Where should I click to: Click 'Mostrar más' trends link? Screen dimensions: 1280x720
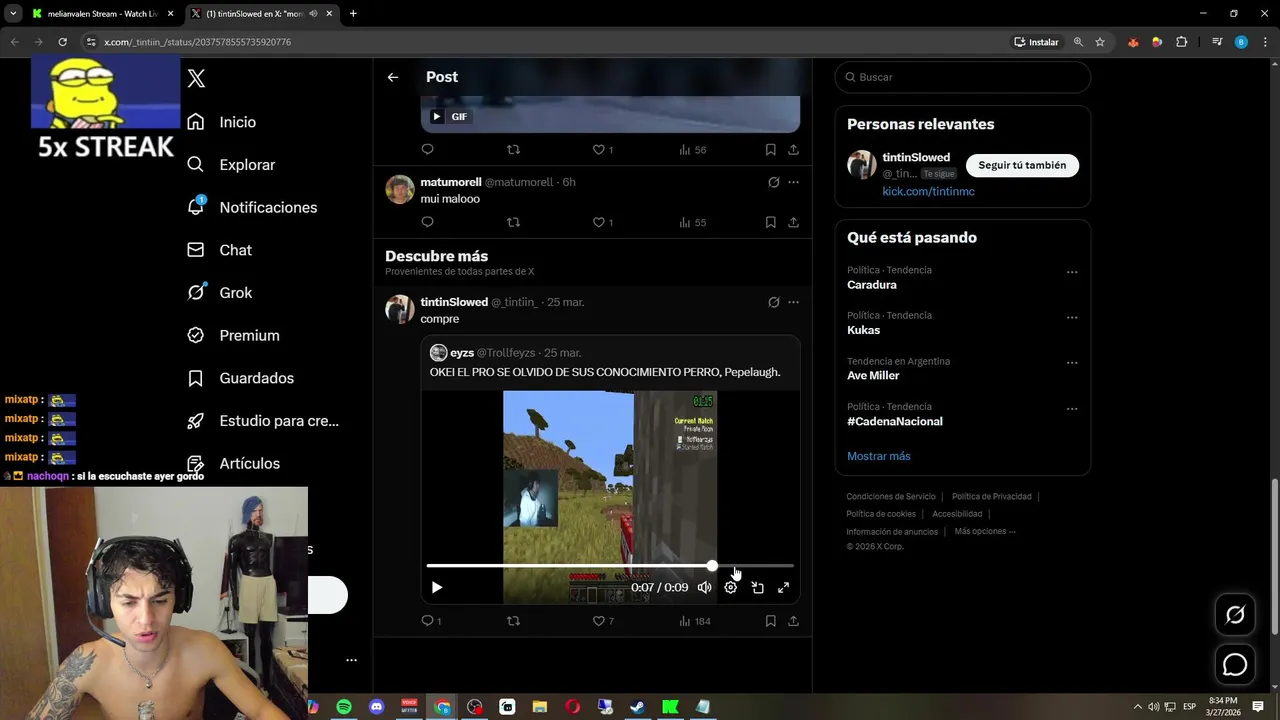click(879, 456)
